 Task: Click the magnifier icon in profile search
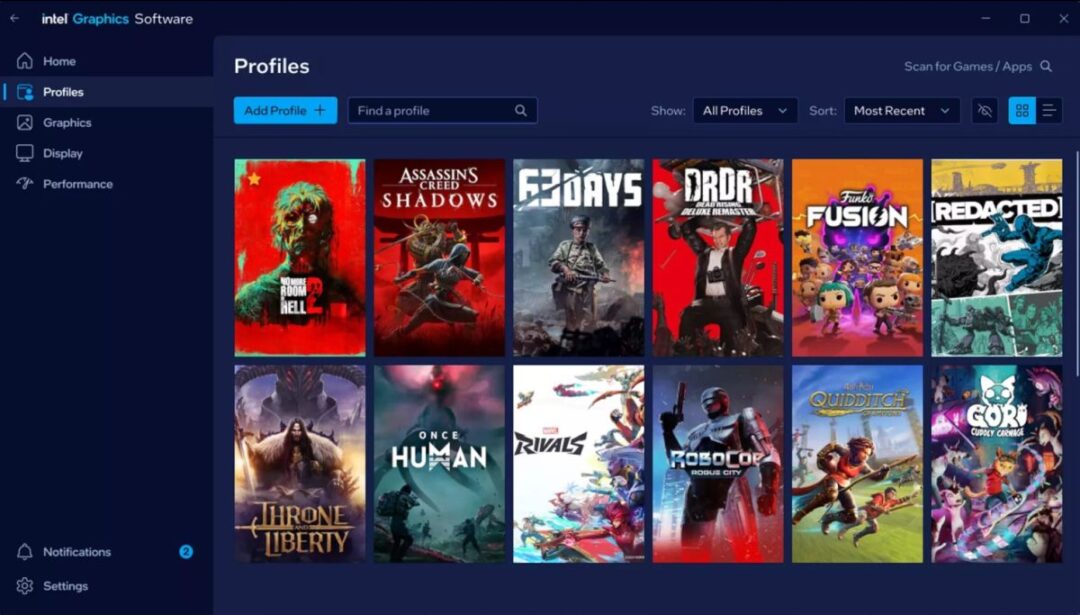pos(521,111)
